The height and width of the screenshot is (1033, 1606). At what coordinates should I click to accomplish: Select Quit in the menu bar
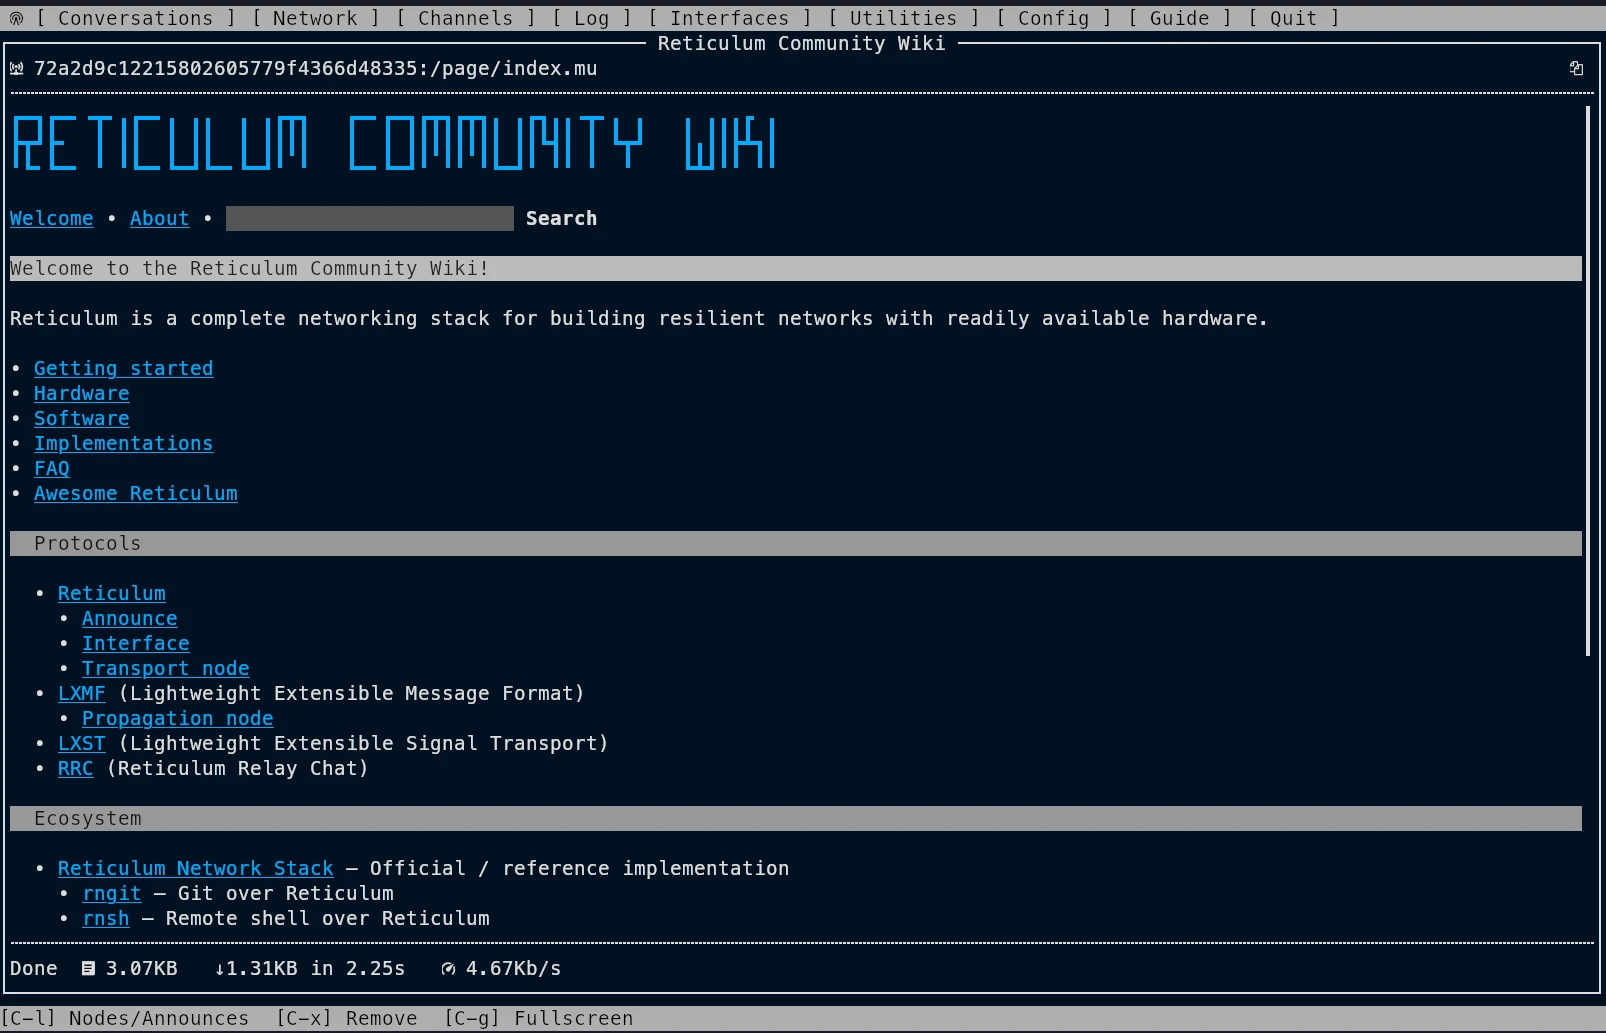(x=1294, y=18)
